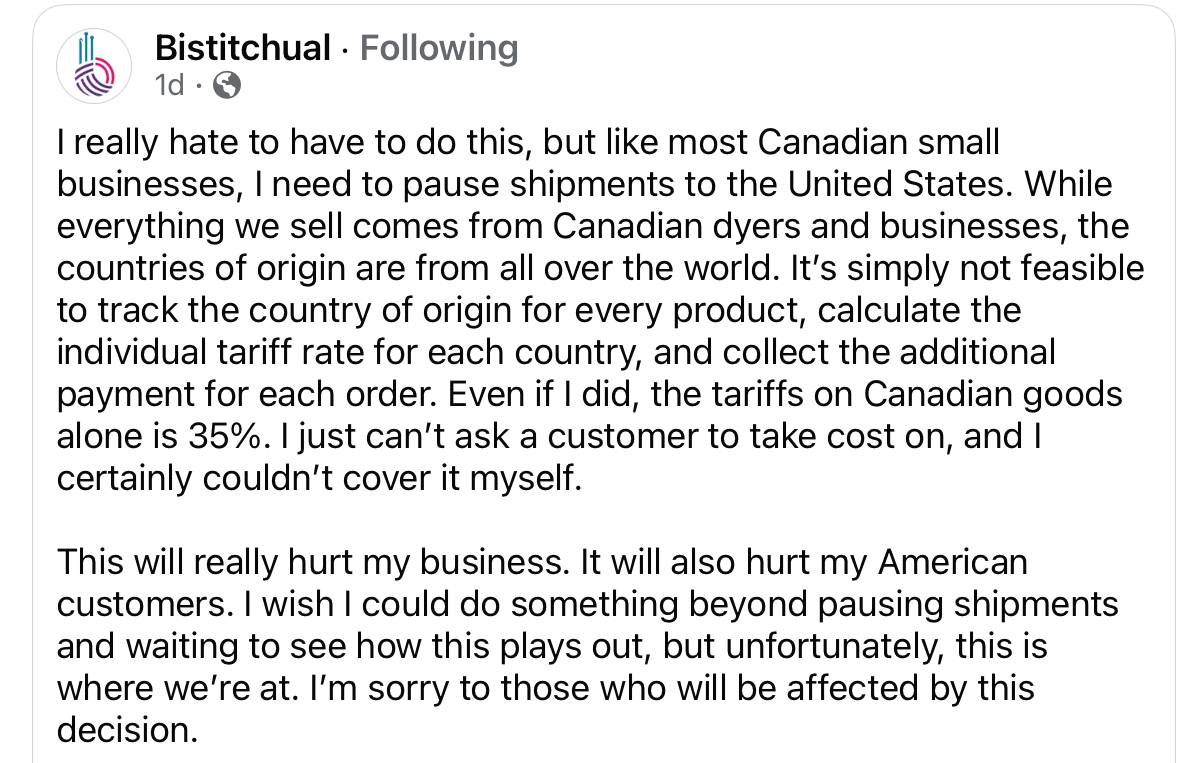Click the final word "decision."

point(126,731)
